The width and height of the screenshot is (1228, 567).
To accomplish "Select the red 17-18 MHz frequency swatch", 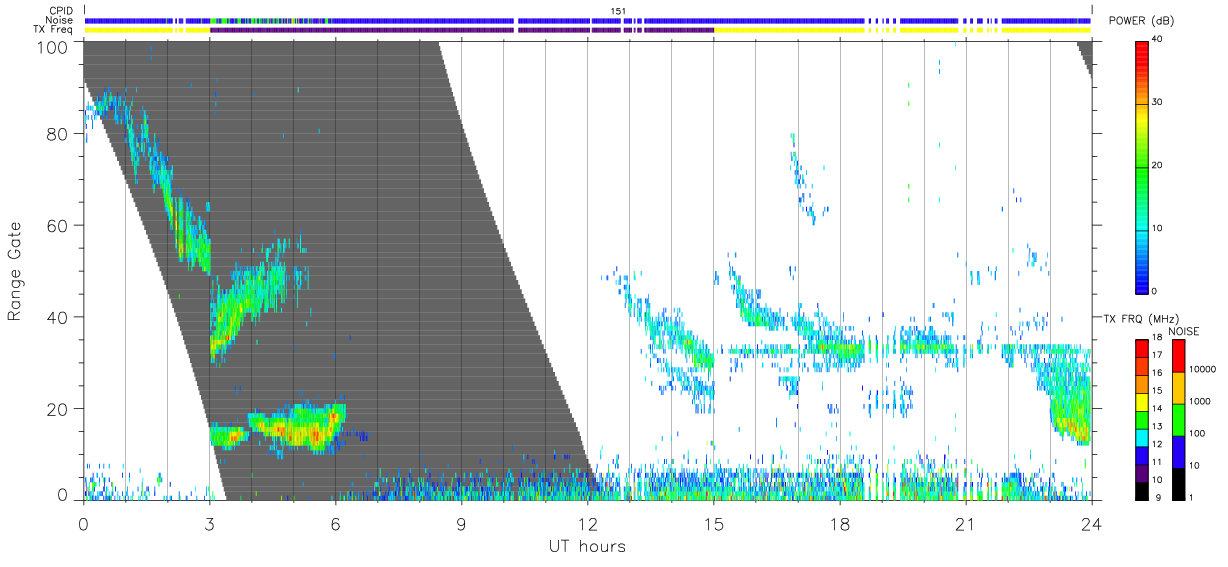I will tap(1142, 347).
